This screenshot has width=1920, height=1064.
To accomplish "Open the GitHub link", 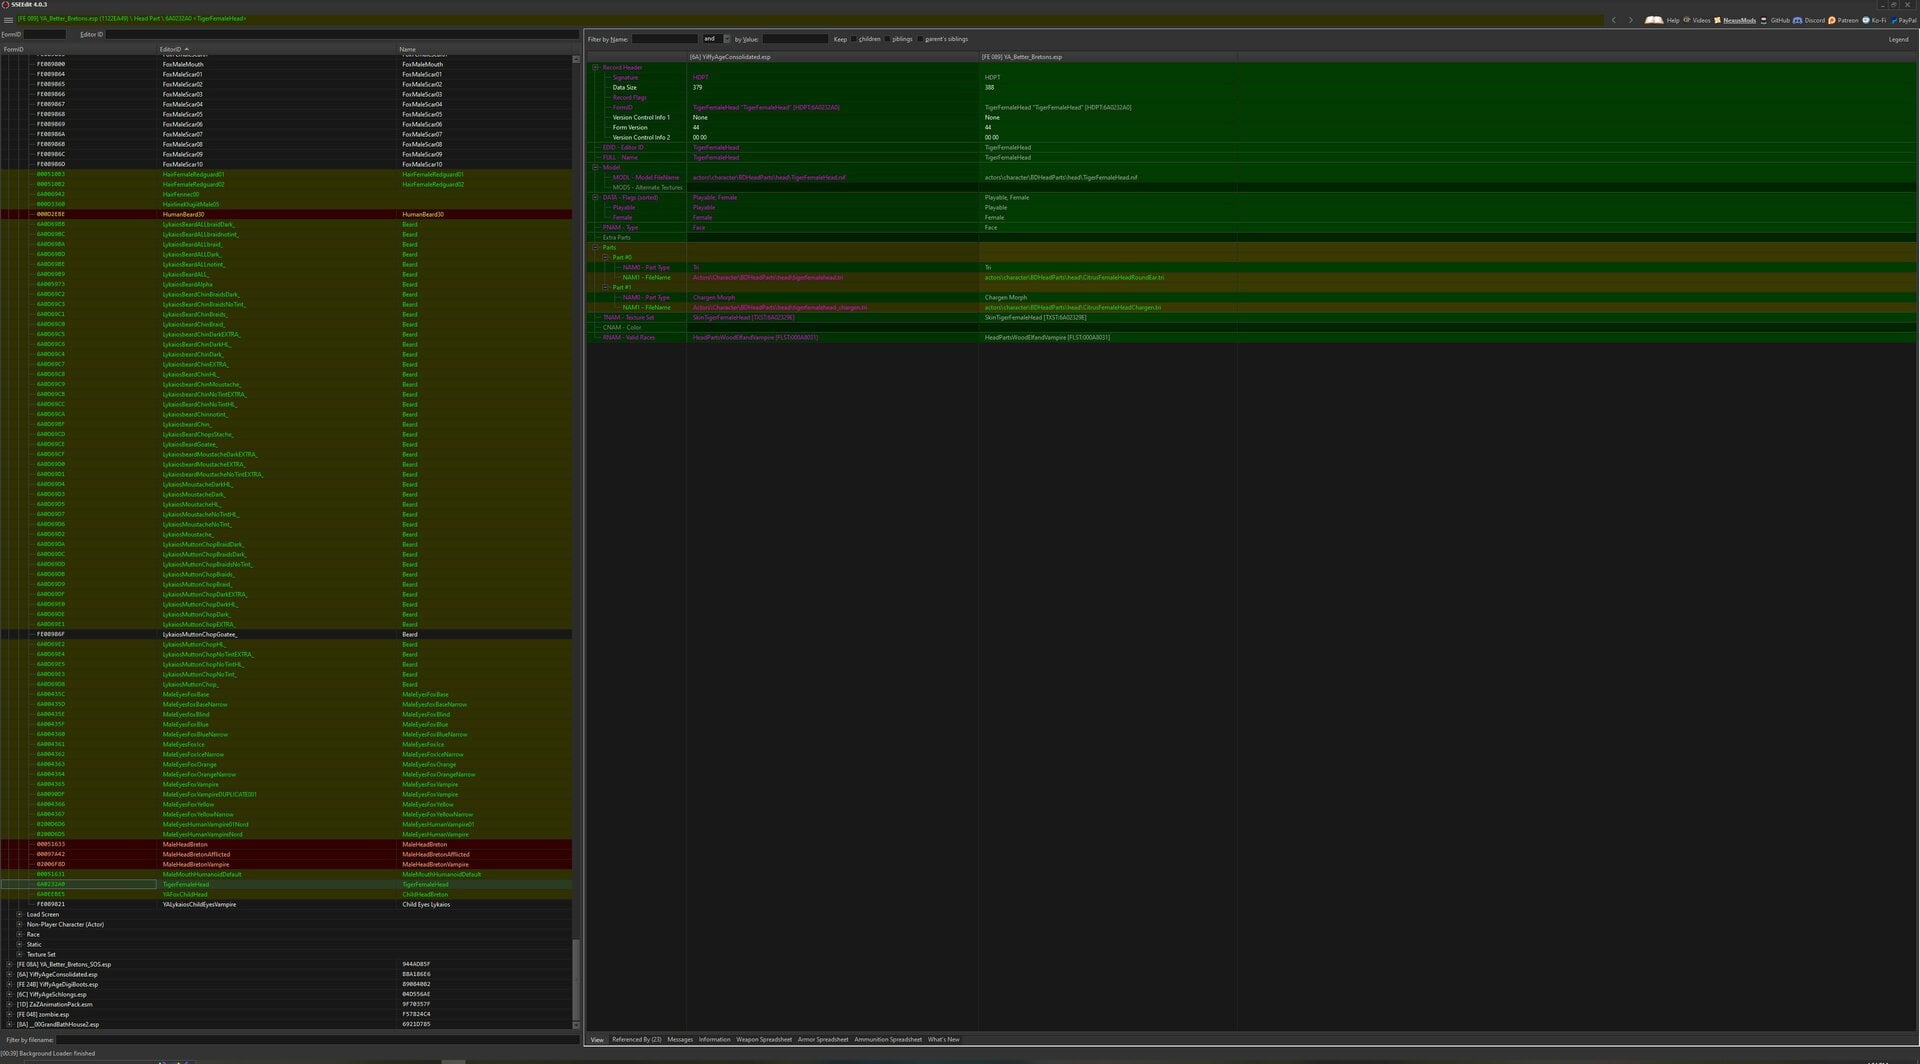I will pos(1775,20).
